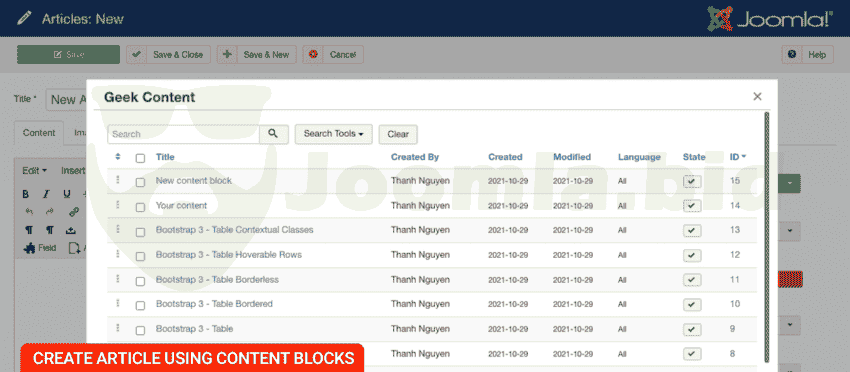Screen dimensions: 850x372
Task: Click the undo arrow in editor toolbar
Action: [29, 212]
